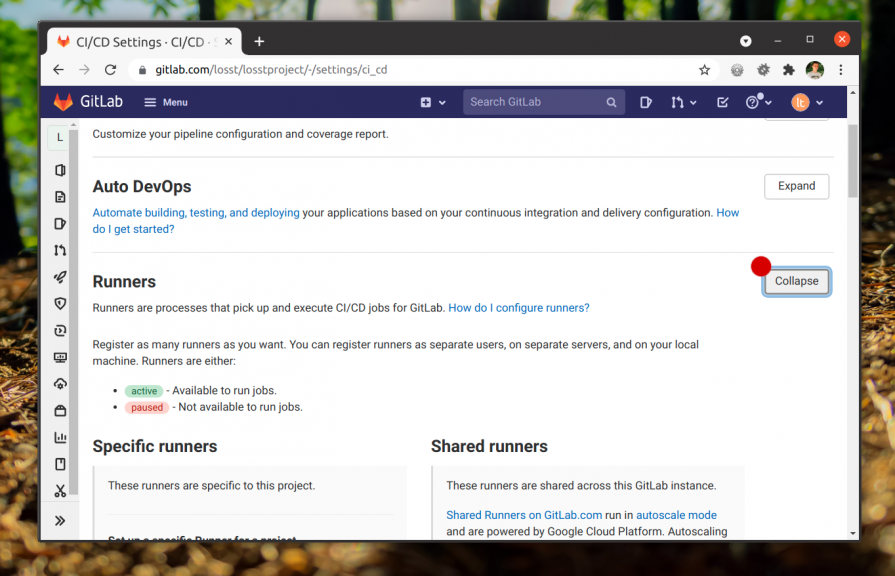The height and width of the screenshot is (576, 895).
Task: Open the Snippets scissors icon in the sidebar
Action: pos(60,491)
